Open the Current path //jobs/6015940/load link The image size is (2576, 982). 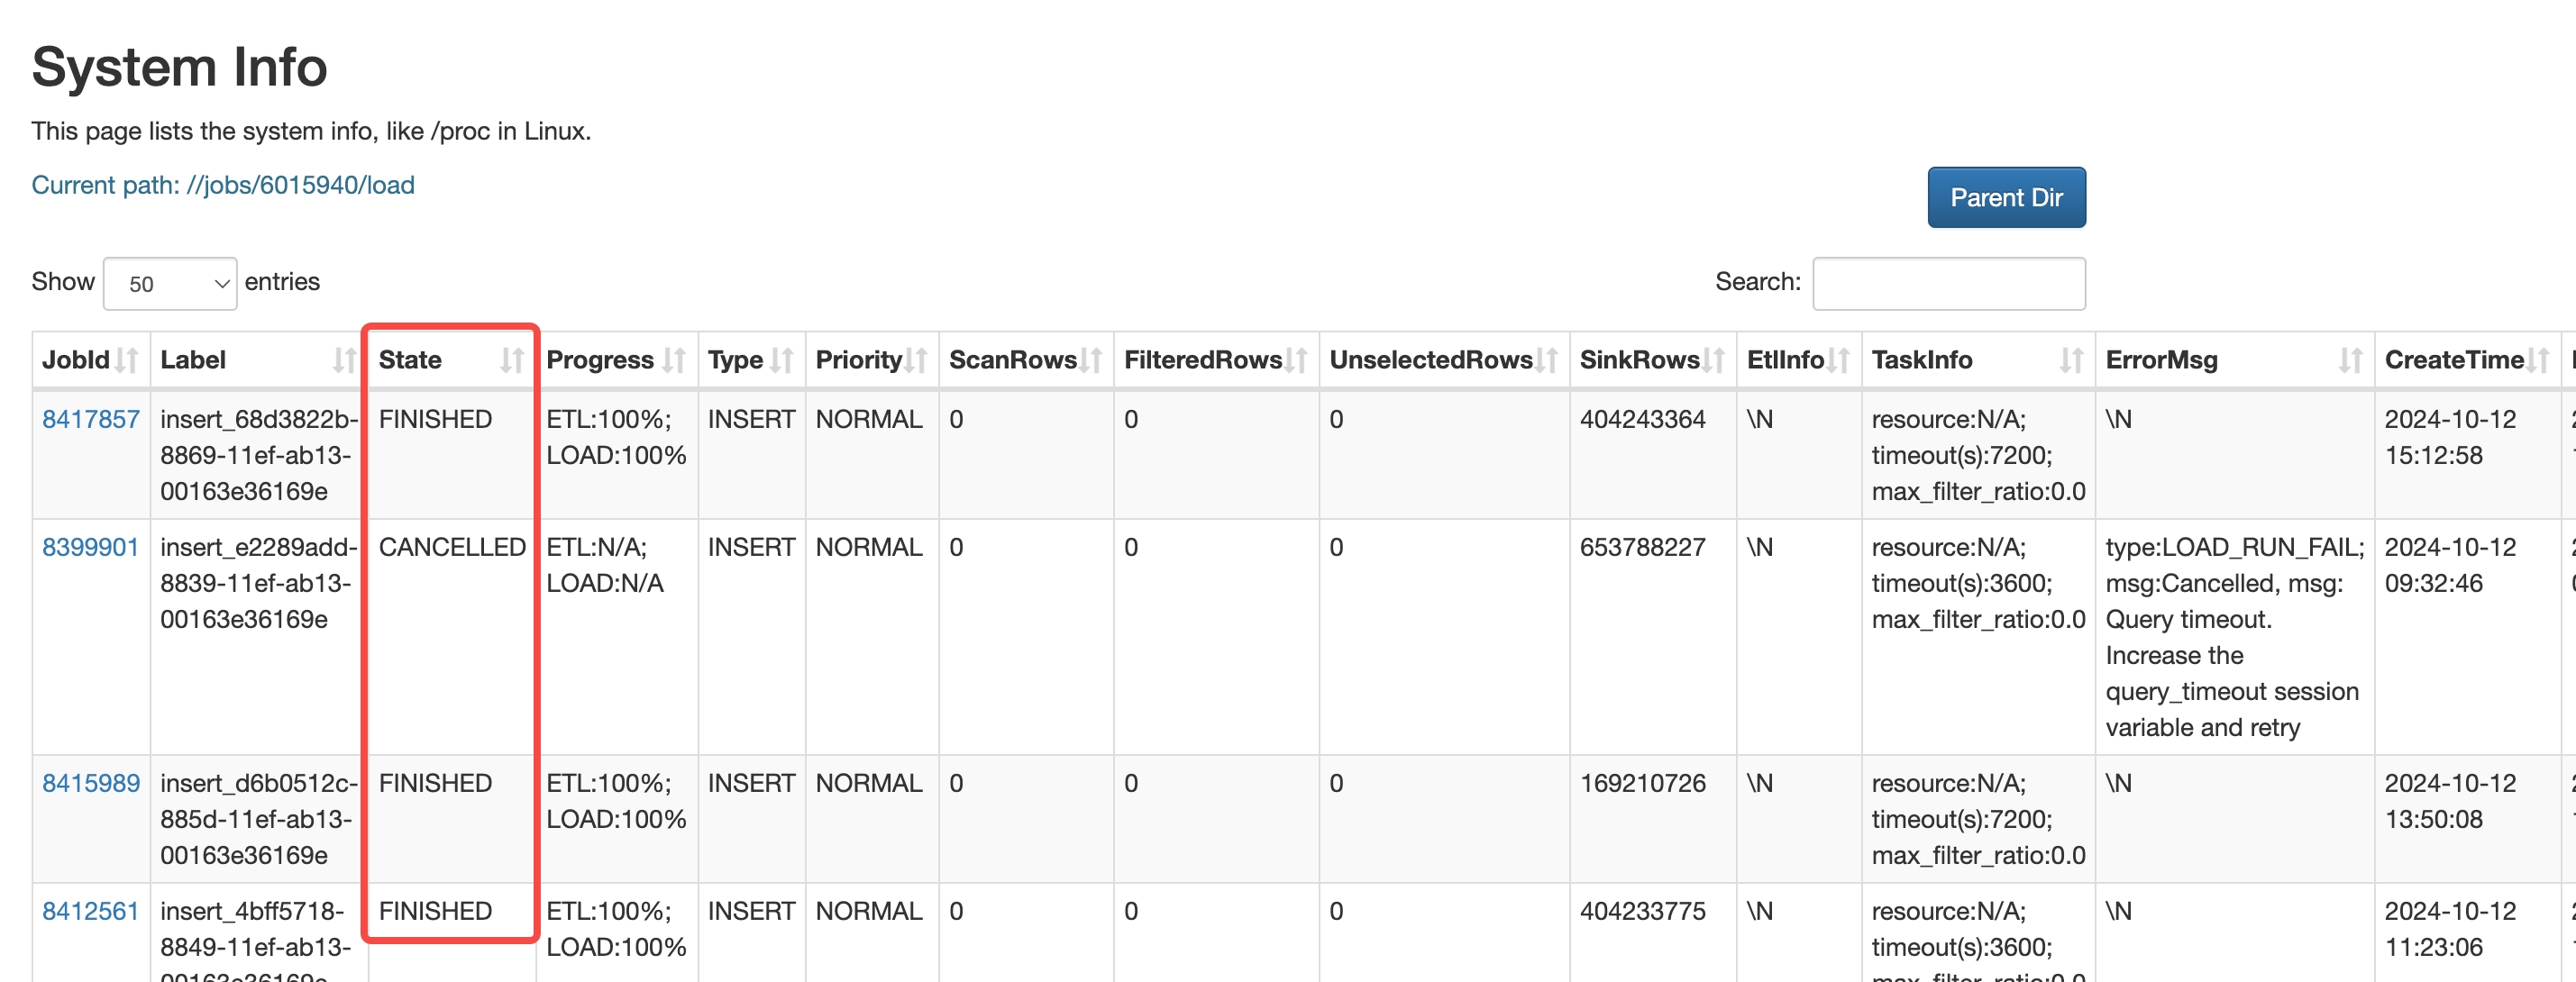pos(223,185)
